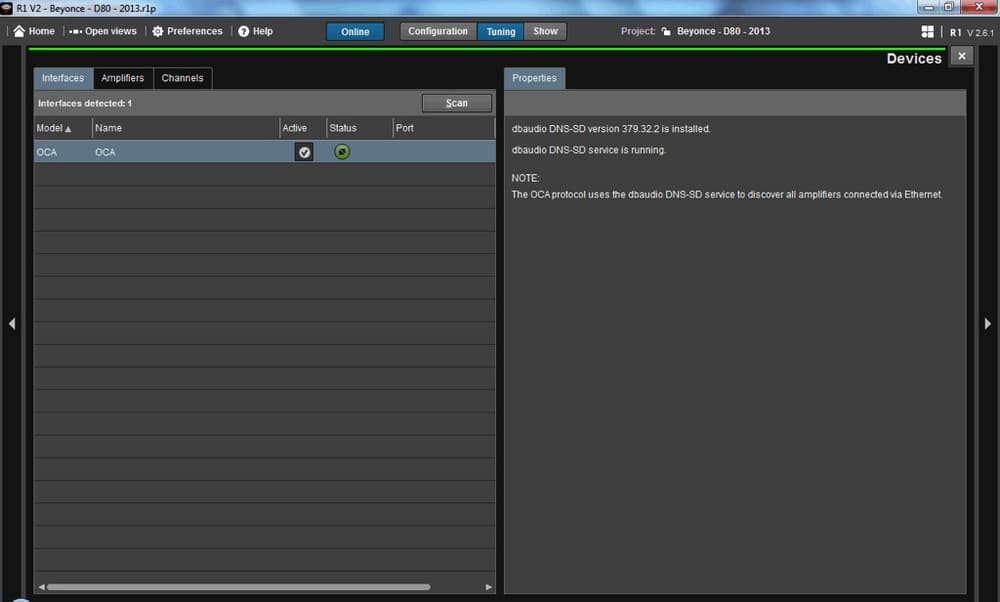Select the Configuration mode button
Image resolution: width=1000 pixels, height=602 pixels.
(x=438, y=31)
